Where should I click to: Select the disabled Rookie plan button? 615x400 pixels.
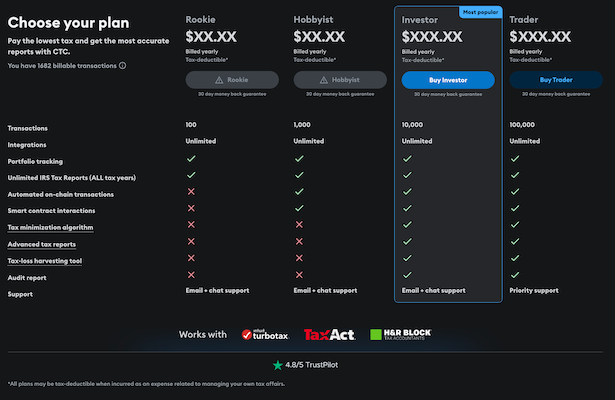pyautogui.click(x=232, y=80)
